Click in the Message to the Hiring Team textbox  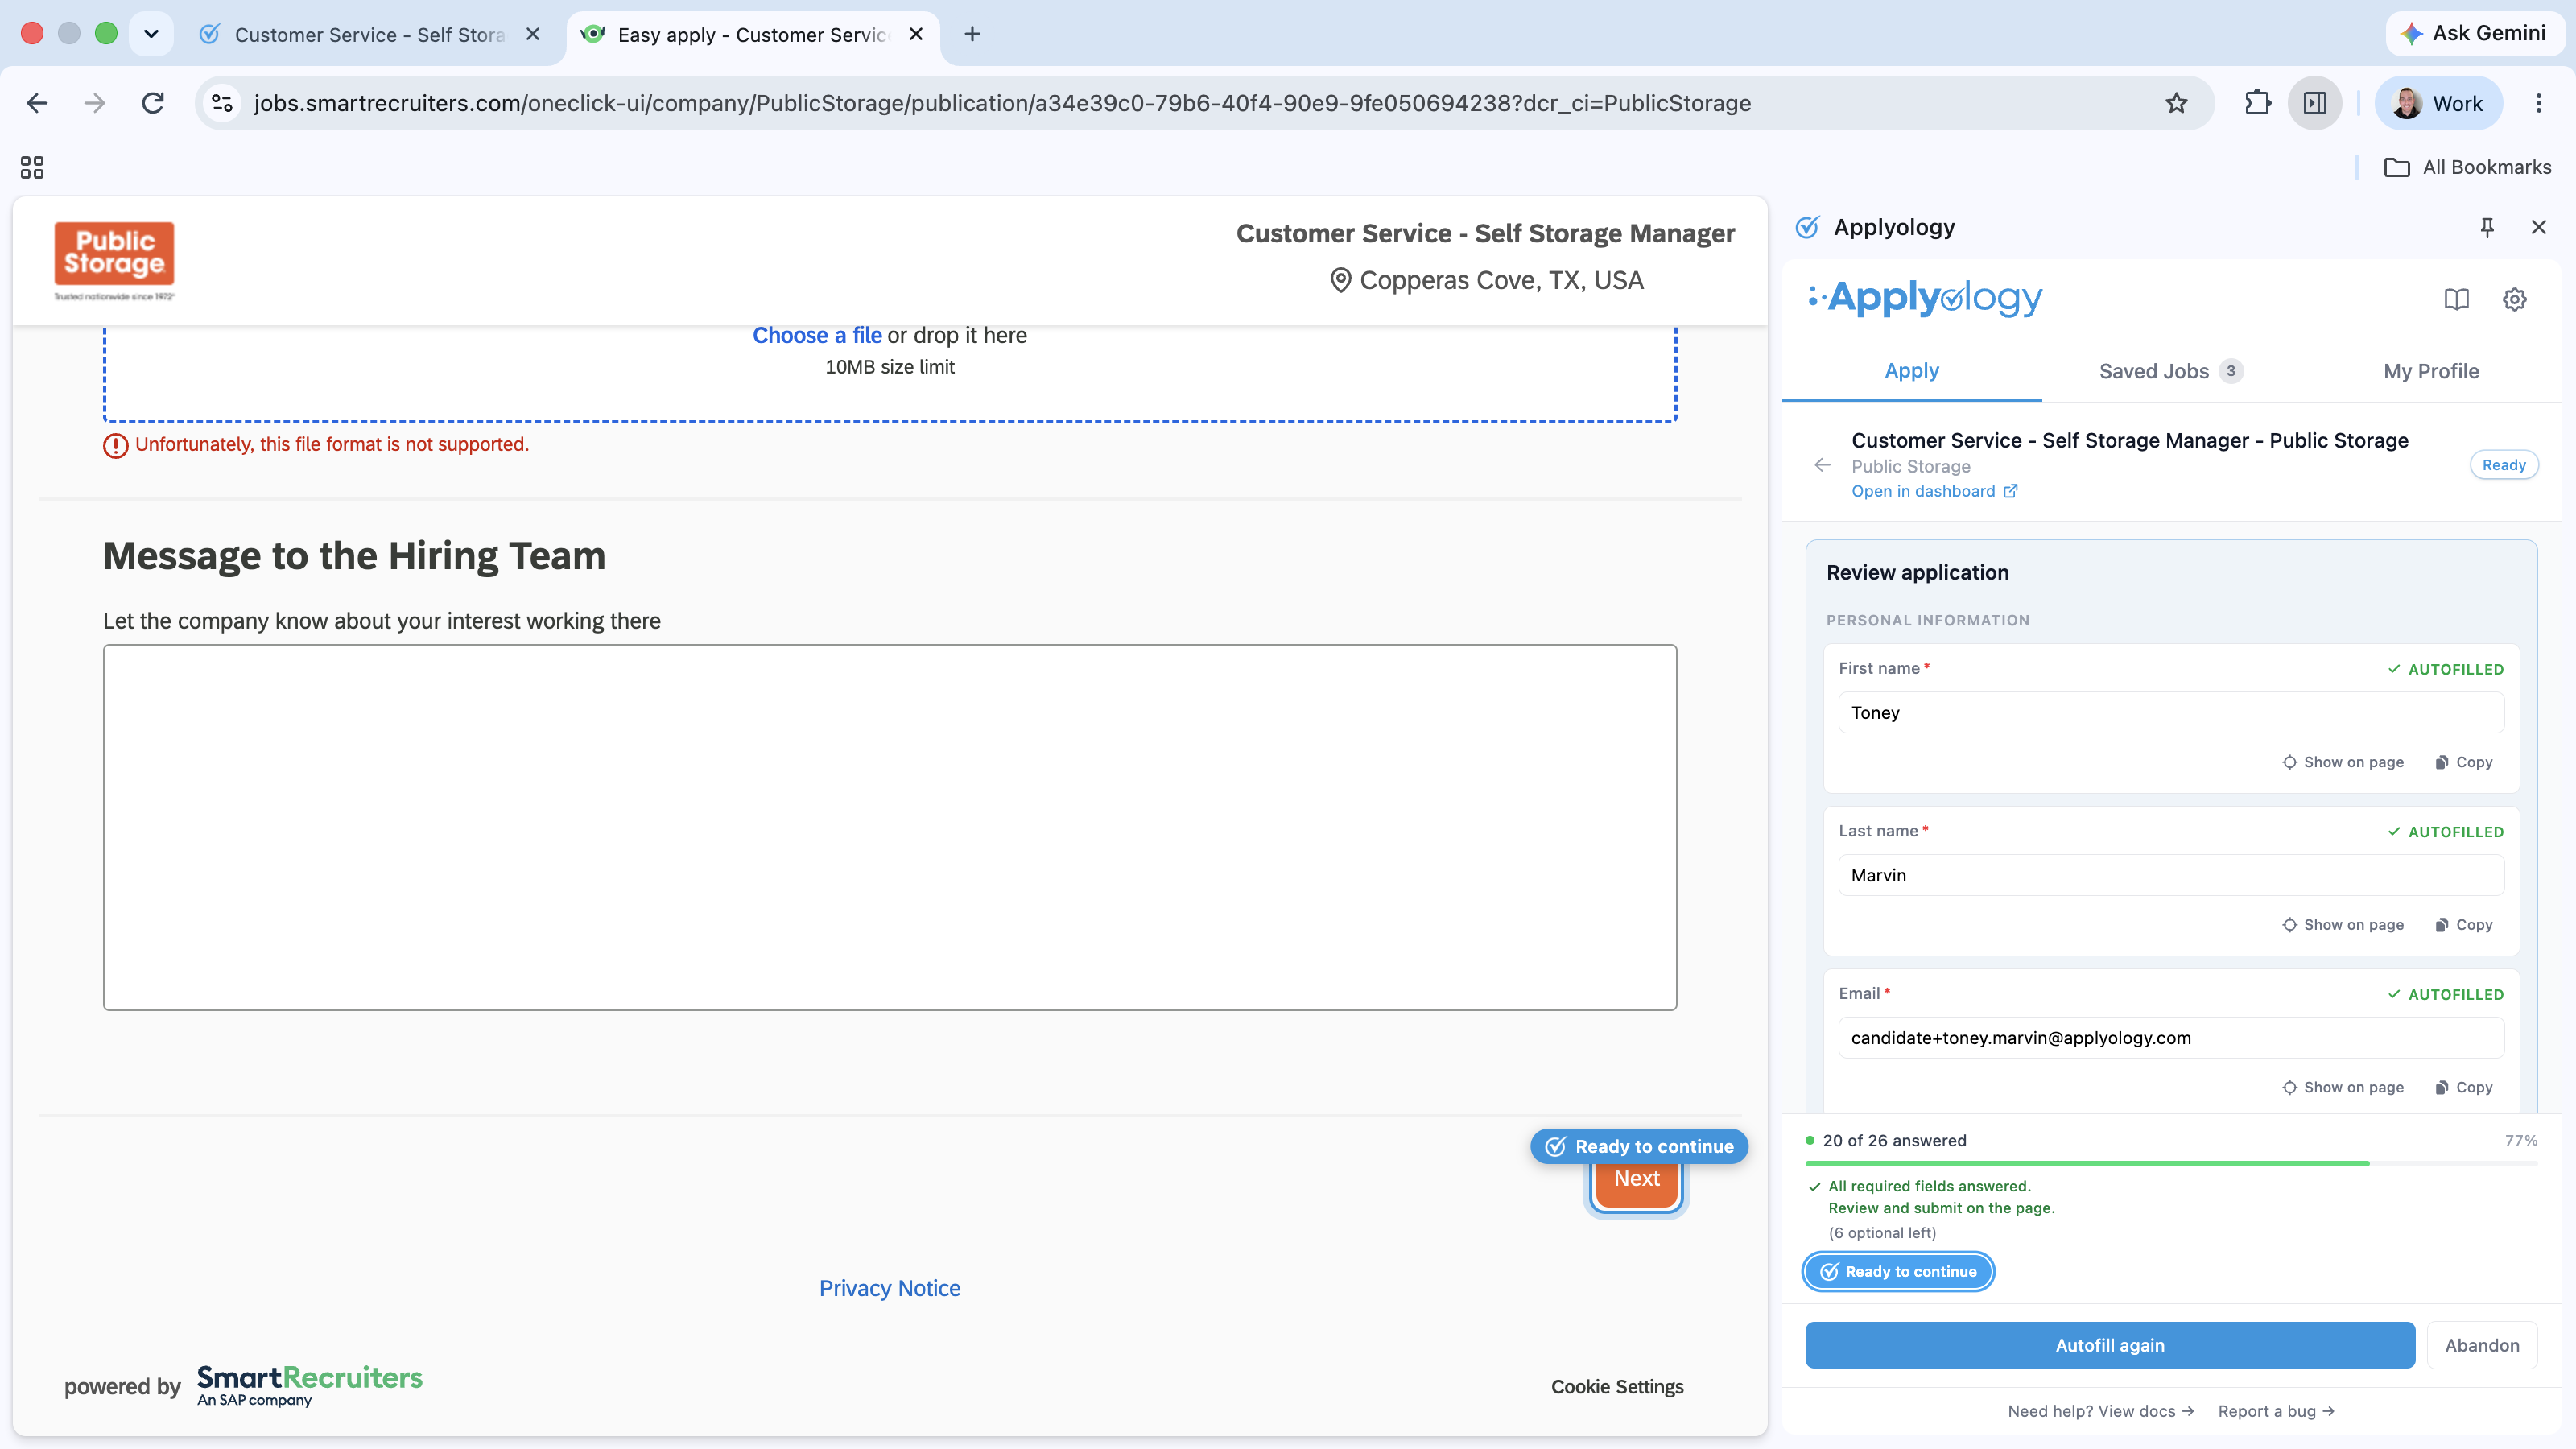click(889, 827)
